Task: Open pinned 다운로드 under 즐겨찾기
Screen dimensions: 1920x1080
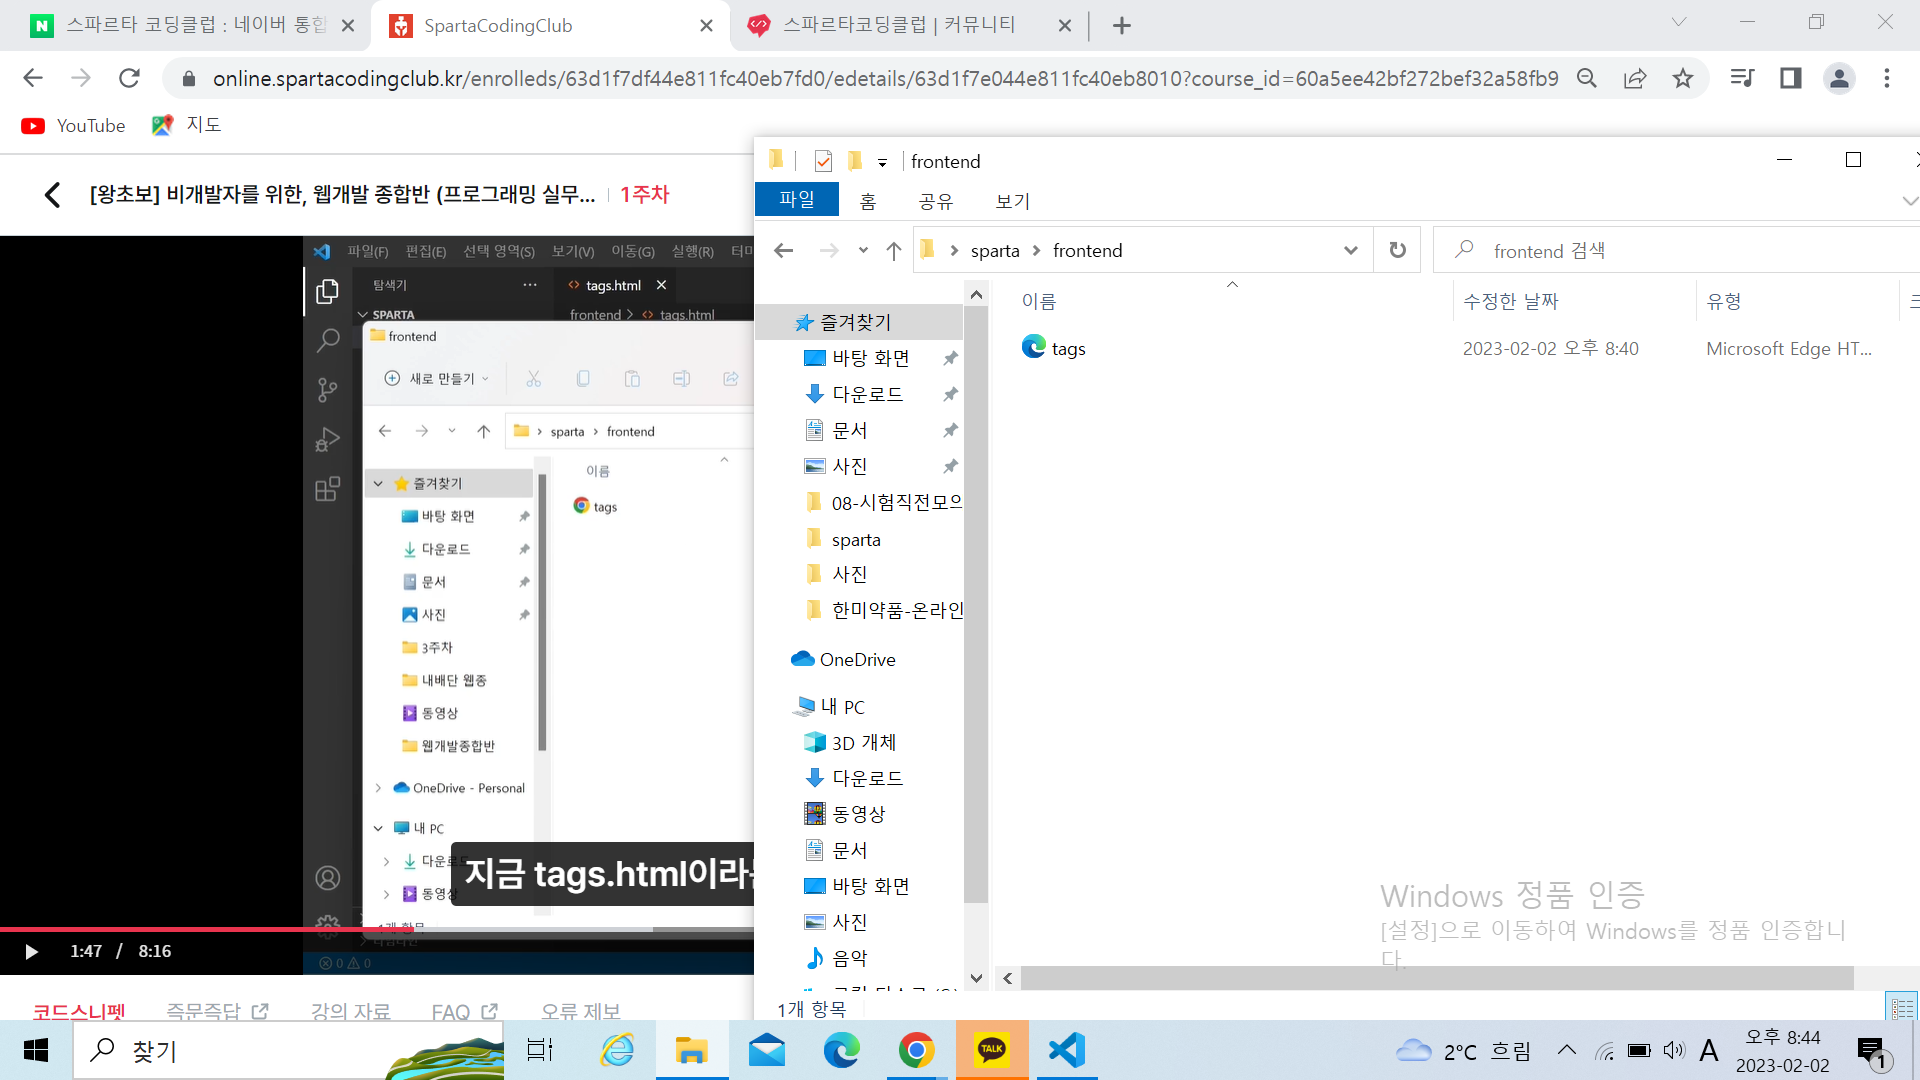Action: (867, 394)
